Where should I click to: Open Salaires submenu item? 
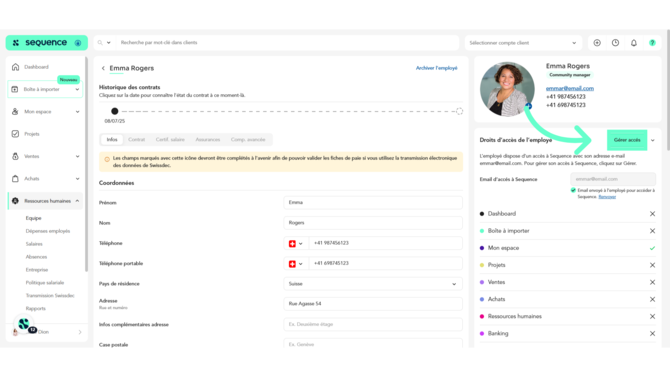tap(34, 244)
